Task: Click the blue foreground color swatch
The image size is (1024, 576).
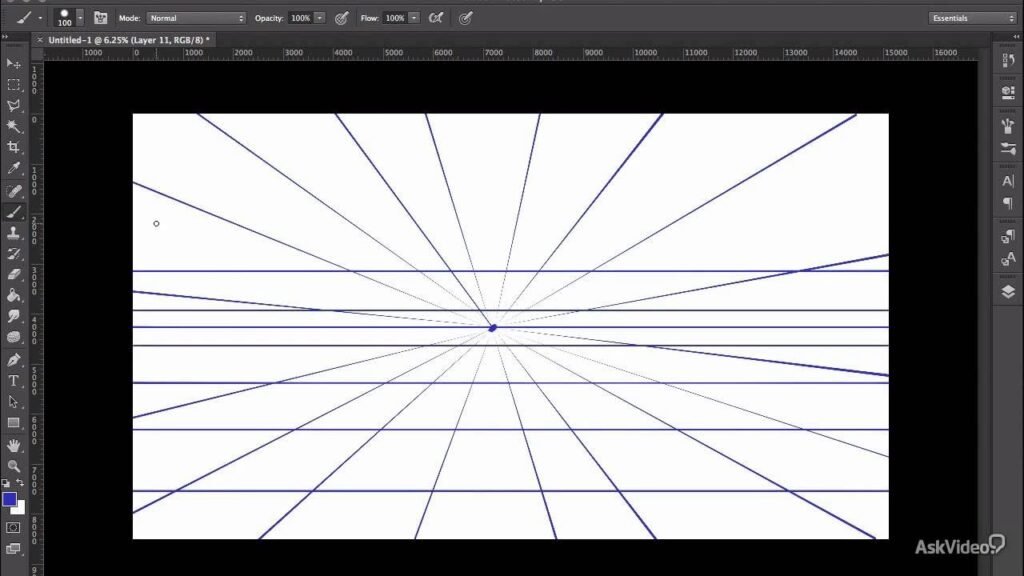Action: pos(9,498)
